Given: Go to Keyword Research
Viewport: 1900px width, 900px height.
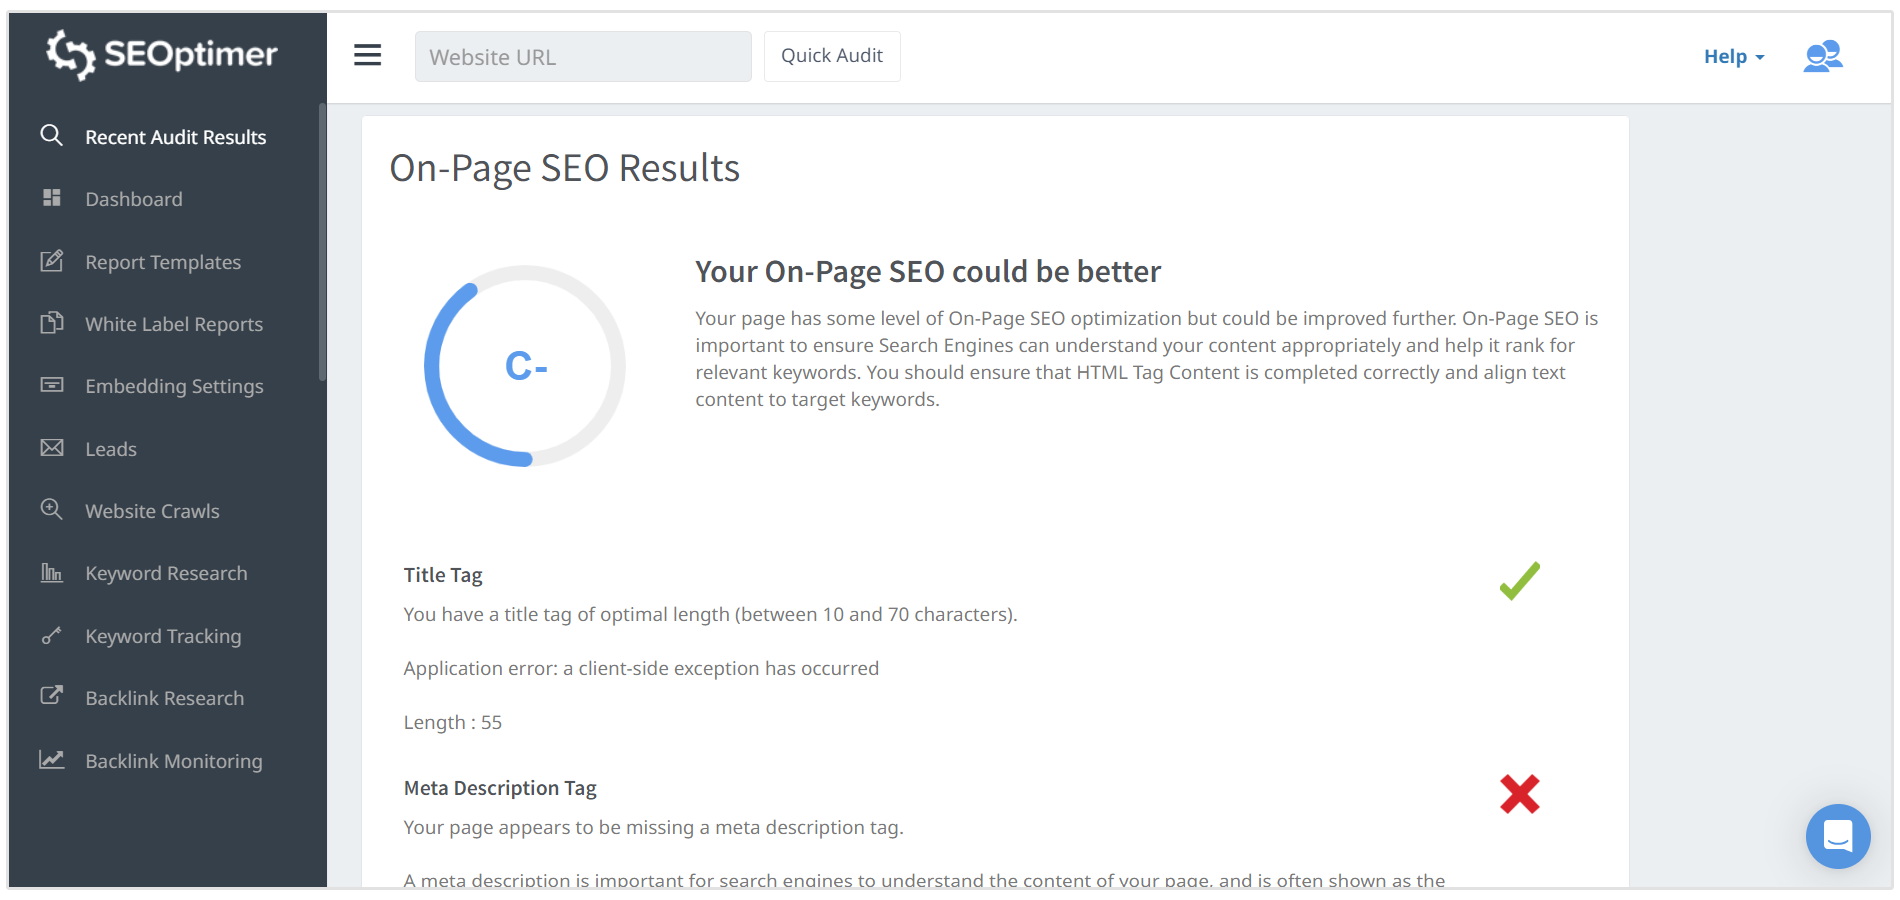Looking at the screenshot, I should click(166, 573).
